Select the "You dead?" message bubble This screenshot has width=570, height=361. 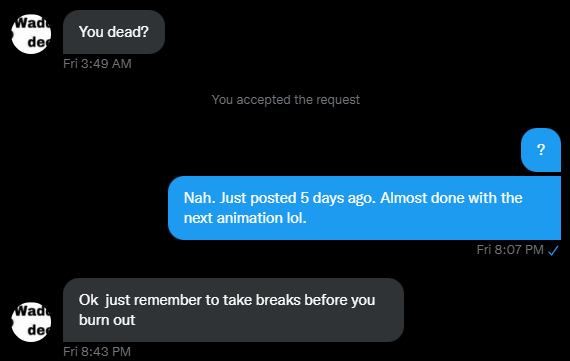tap(114, 32)
